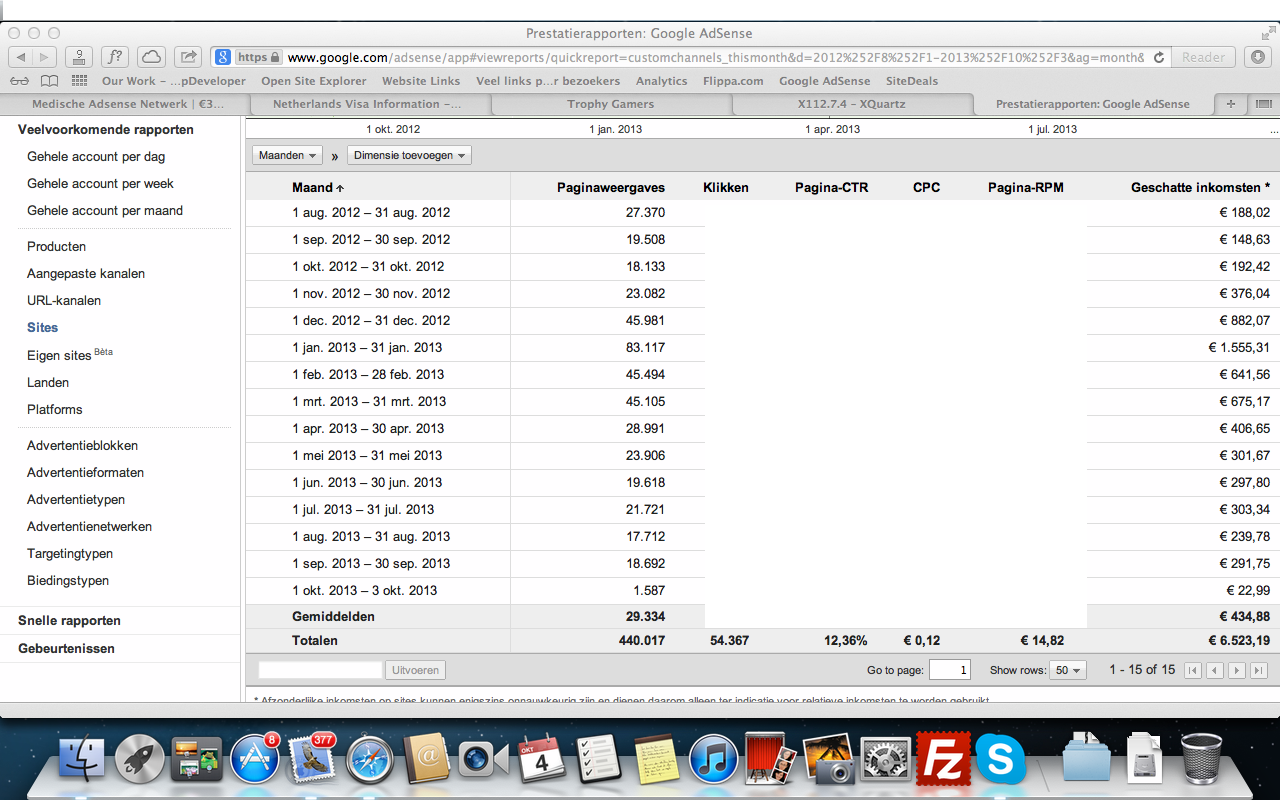1280x800 pixels.
Task: Open the Trash in the Dock
Action: coord(1201,760)
